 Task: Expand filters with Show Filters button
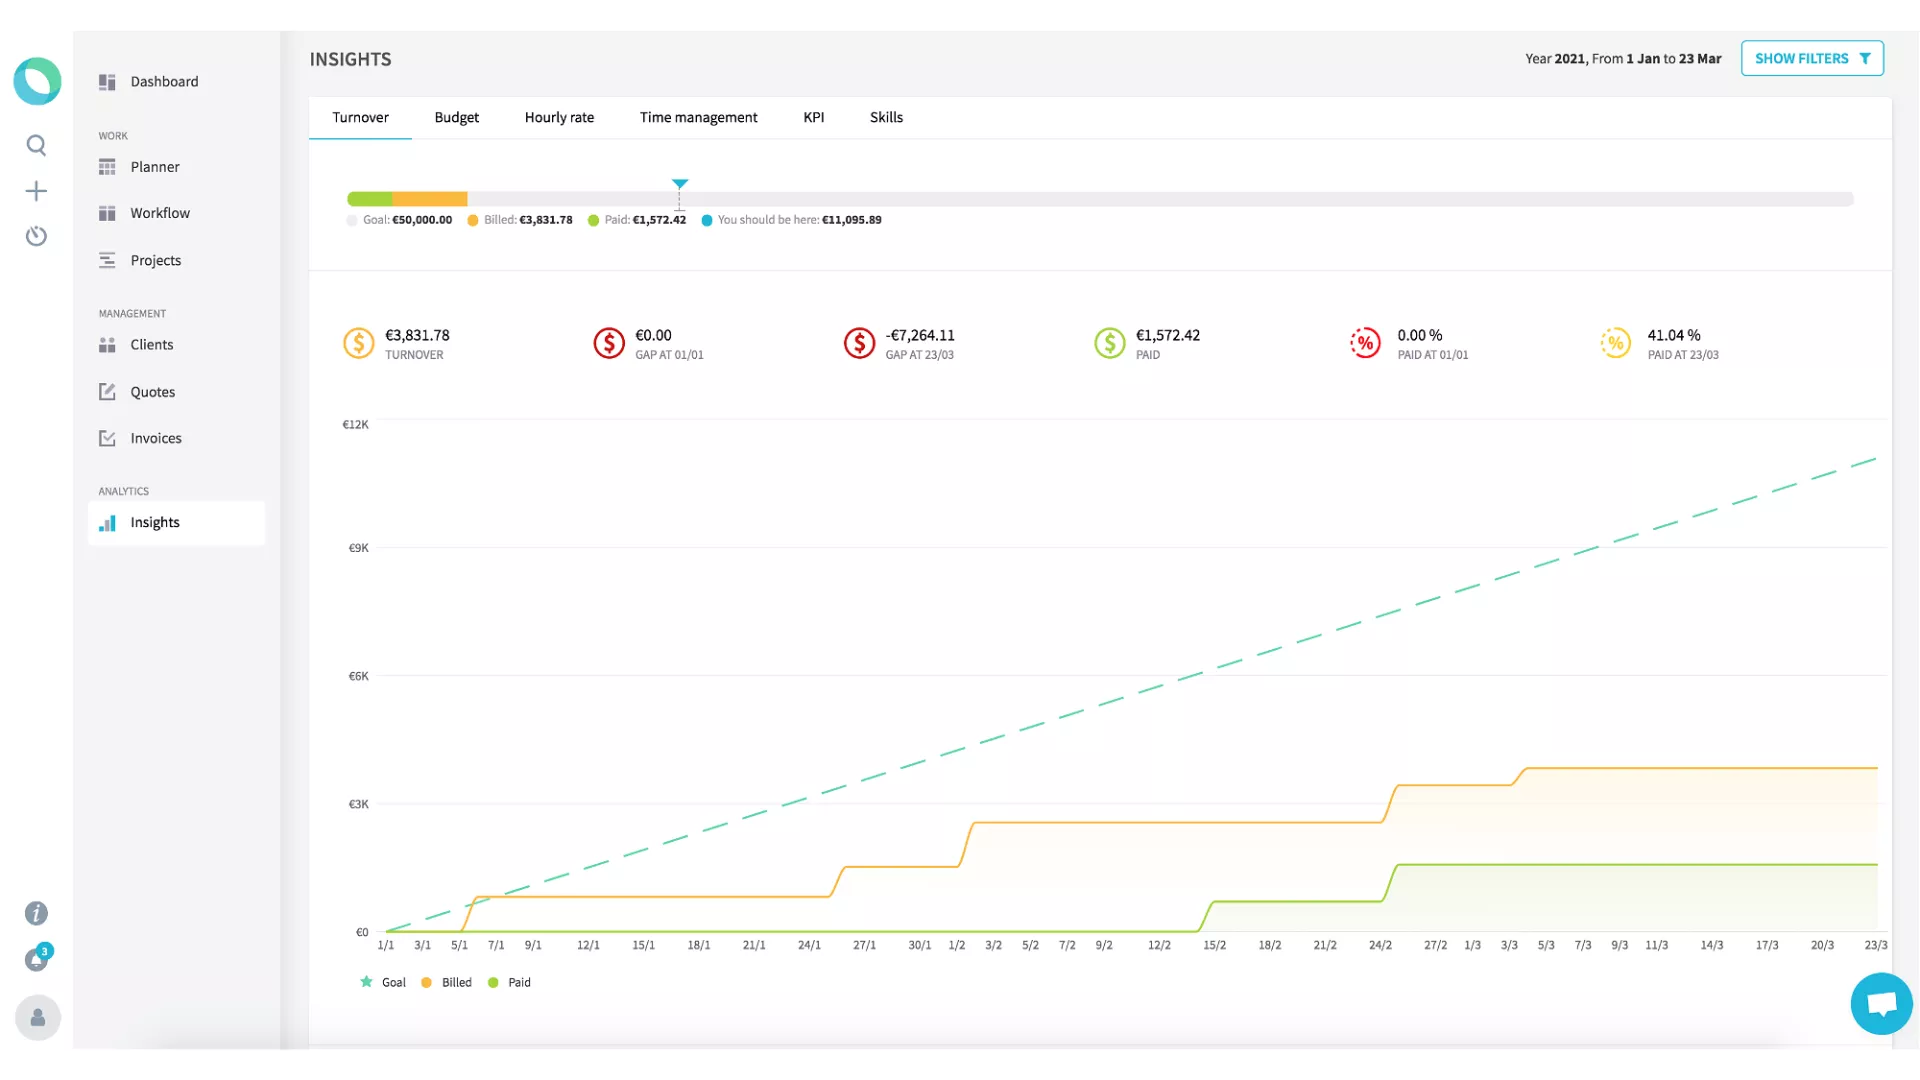coord(1811,58)
